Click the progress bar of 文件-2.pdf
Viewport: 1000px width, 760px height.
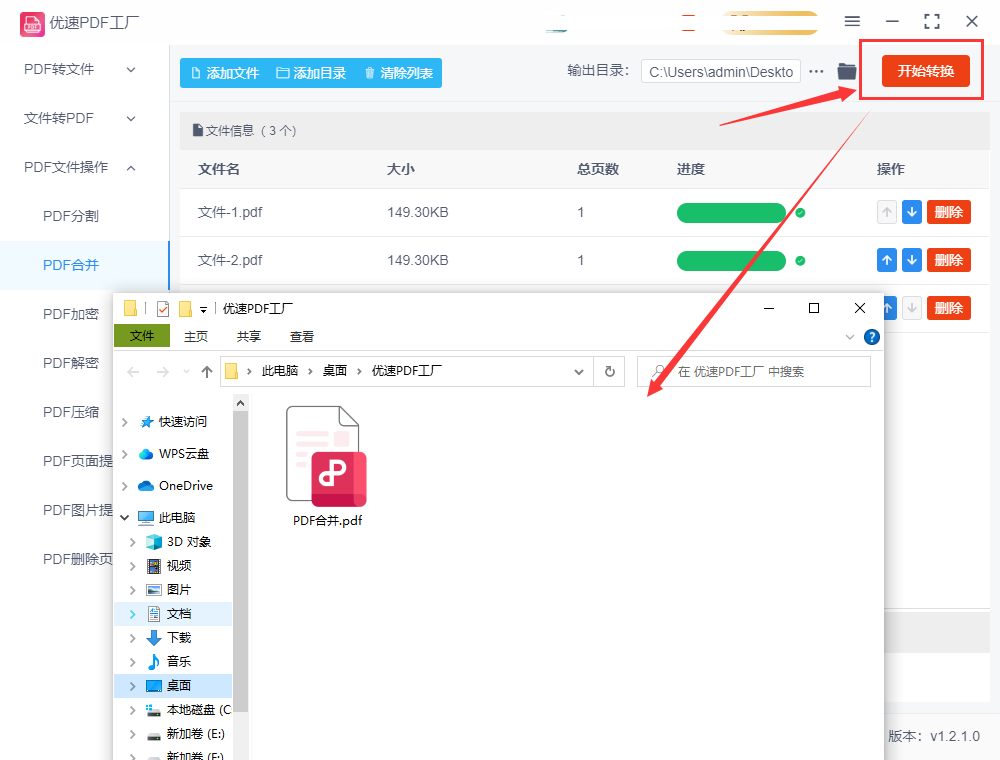click(x=732, y=260)
